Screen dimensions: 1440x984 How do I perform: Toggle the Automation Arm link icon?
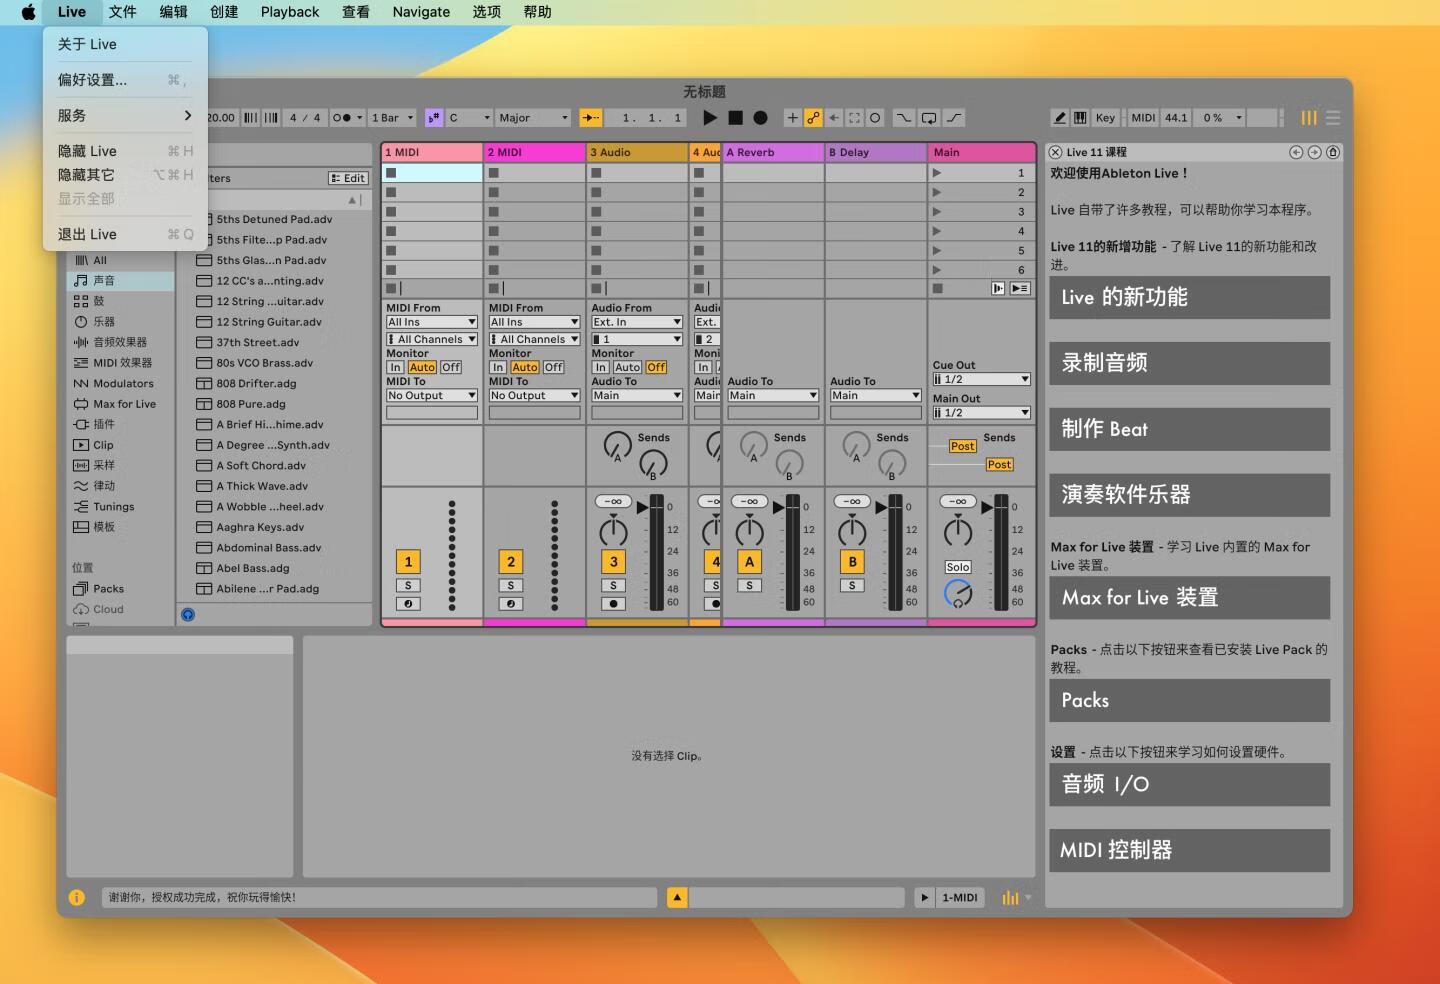point(813,118)
